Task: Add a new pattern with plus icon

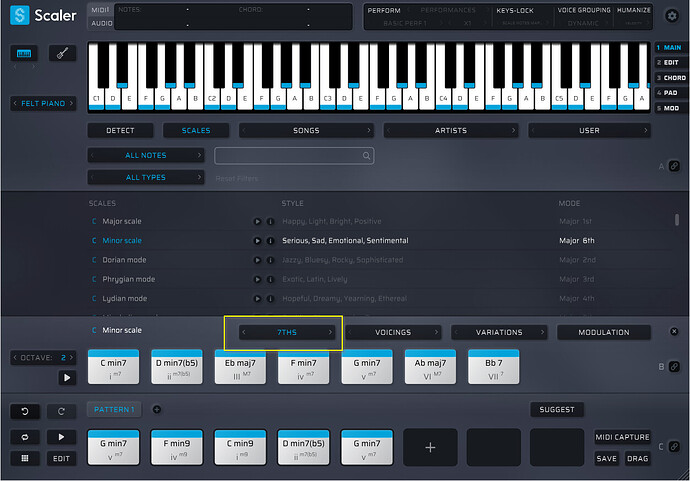Action: (x=157, y=410)
